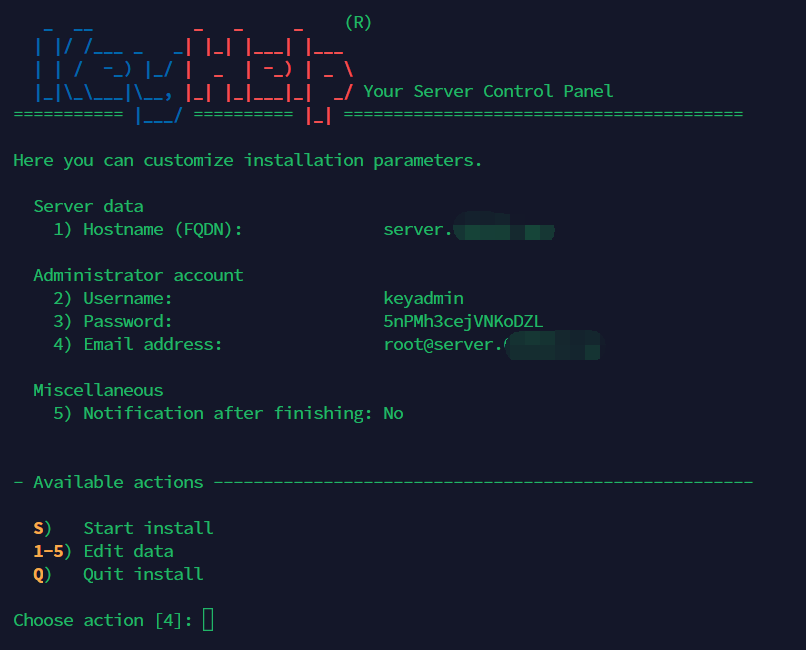The width and height of the screenshot is (806, 650).
Task: Click the notification "No" value
Action: pyautogui.click(x=393, y=413)
